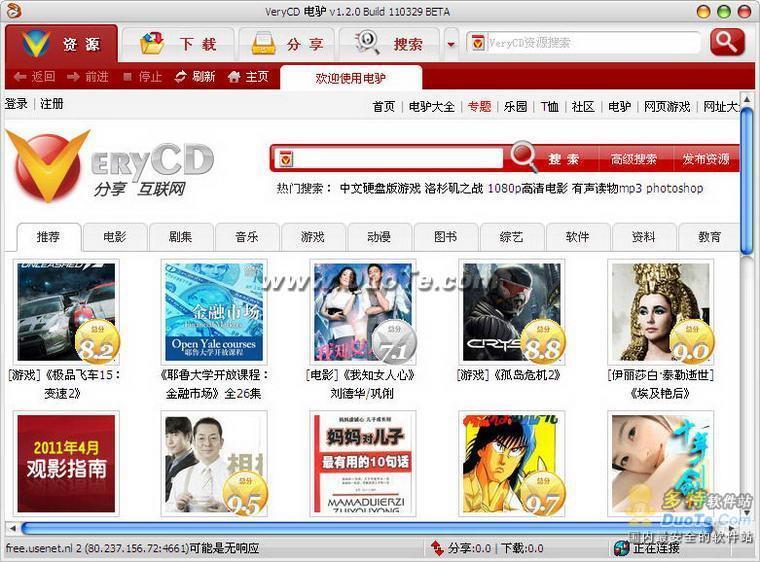The width and height of the screenshot is (760, 562).
Task: Open 乐园 navigation link
Action: pyautogui.click(x=515, y=106)
